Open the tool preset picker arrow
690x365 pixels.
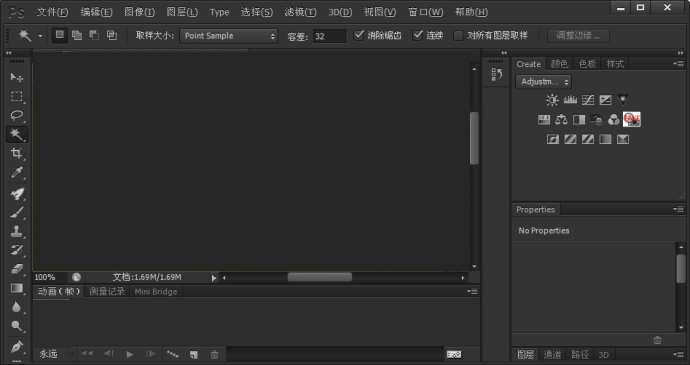[40, 36]
